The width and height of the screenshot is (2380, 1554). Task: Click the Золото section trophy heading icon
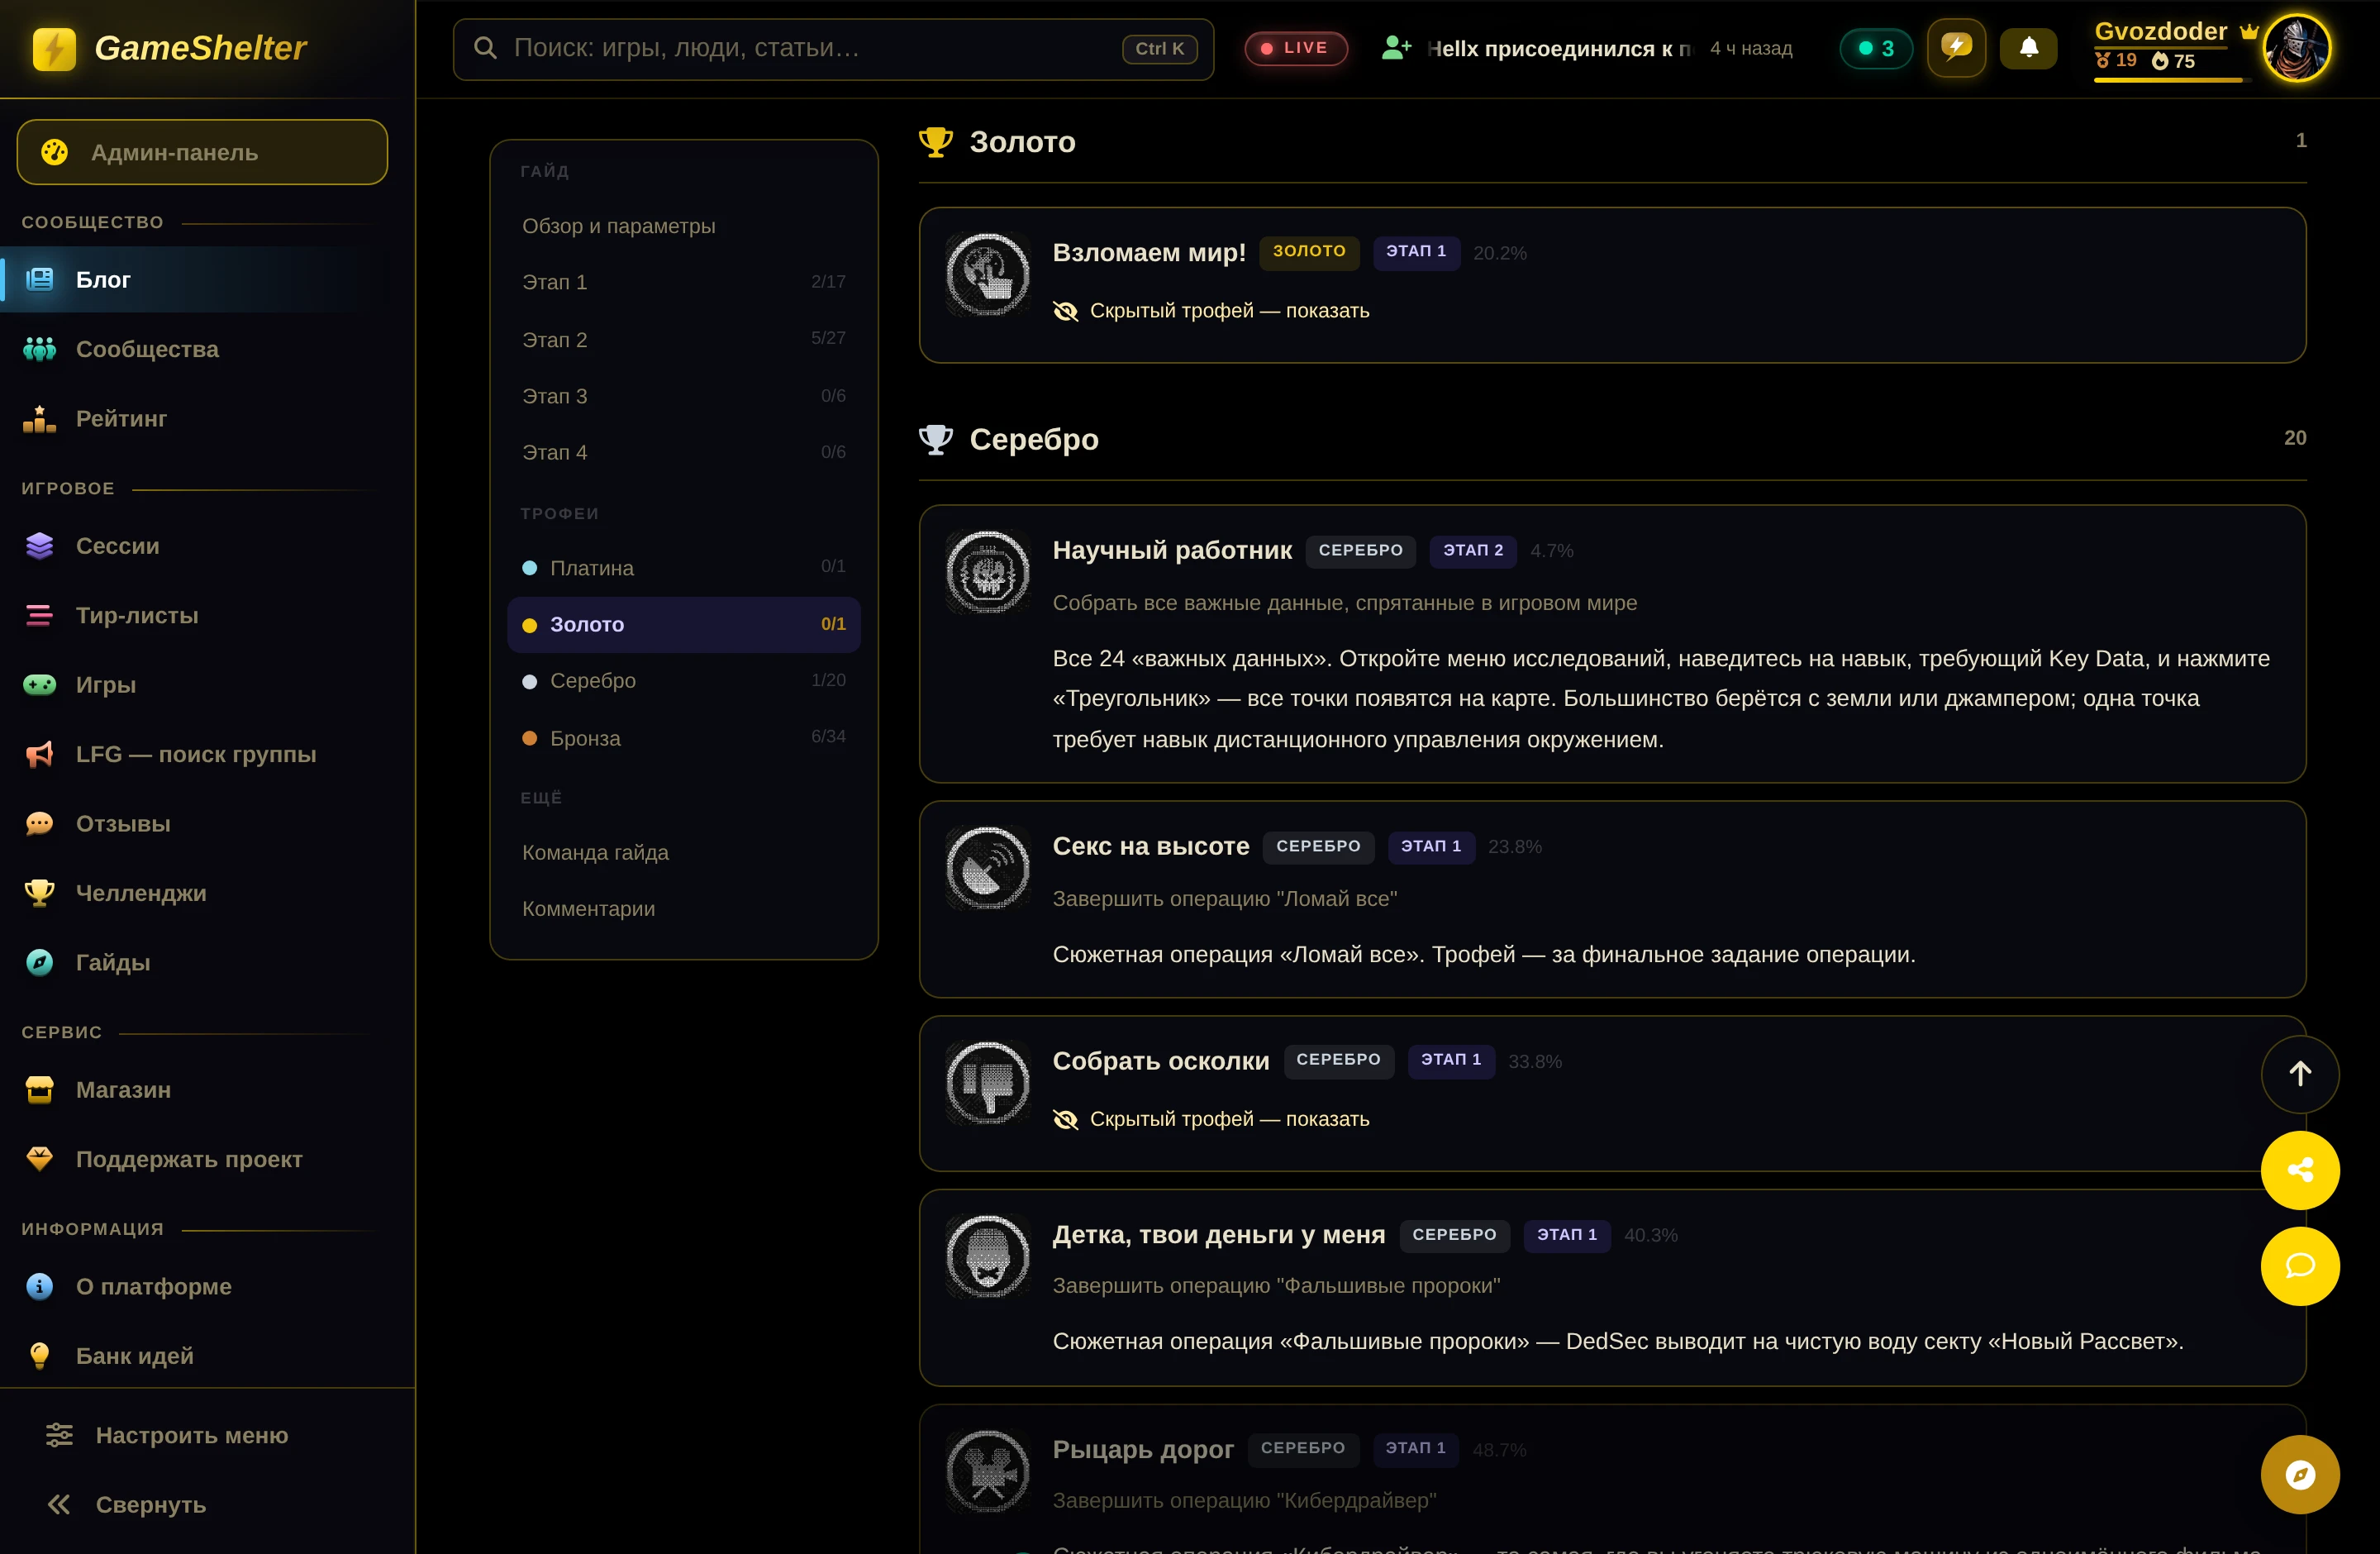(936, 141)
